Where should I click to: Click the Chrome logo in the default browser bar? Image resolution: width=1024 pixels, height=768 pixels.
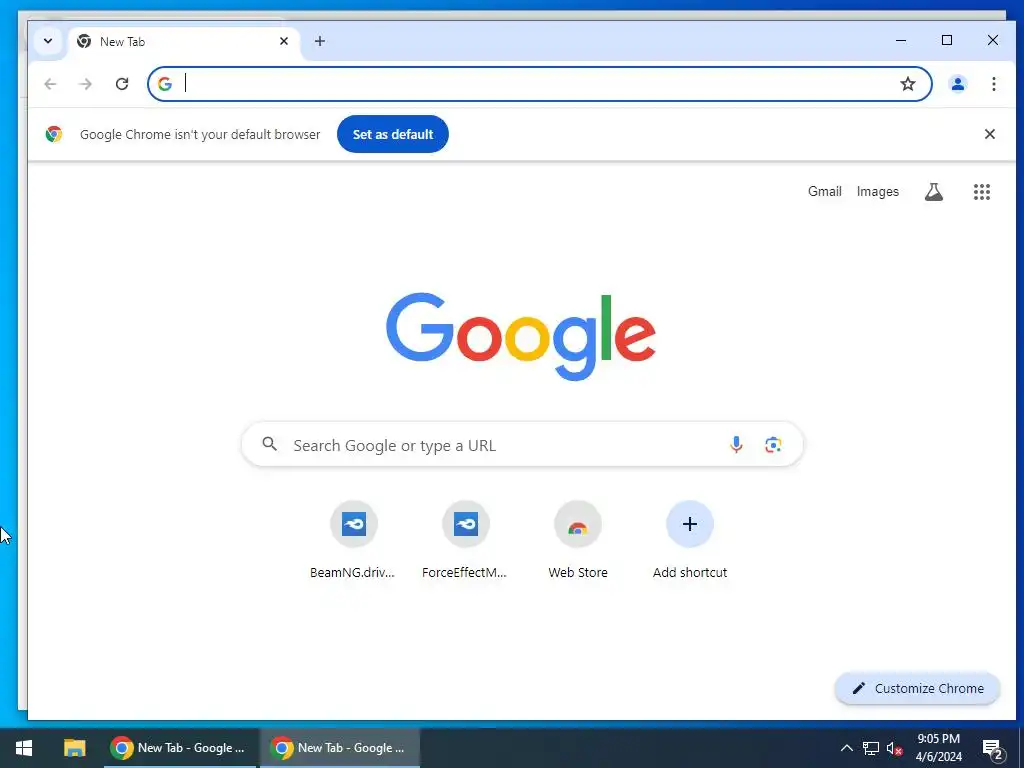pyautogui.click(x=54, y=134)
